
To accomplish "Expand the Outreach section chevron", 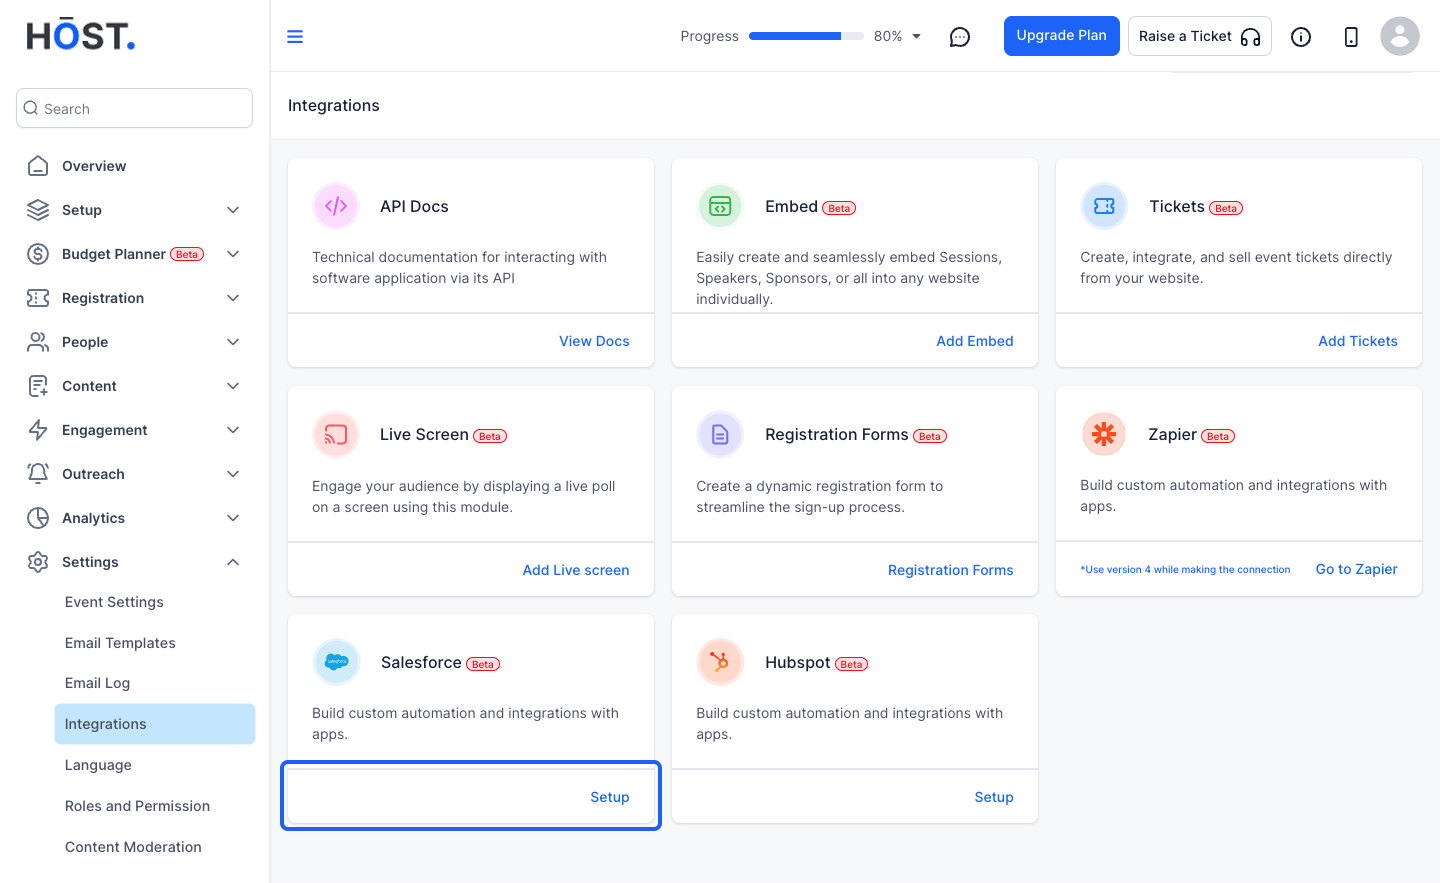I will click(x=233, y=474).
